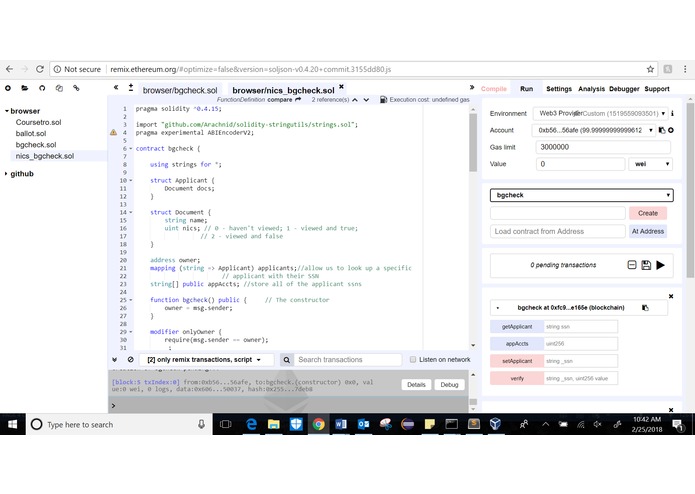This screenshot has height=494, width=695.
Task: Copy the bgcheck instance address with the clipboard icon
Action: pyautogui.click(x=645, y=307)
